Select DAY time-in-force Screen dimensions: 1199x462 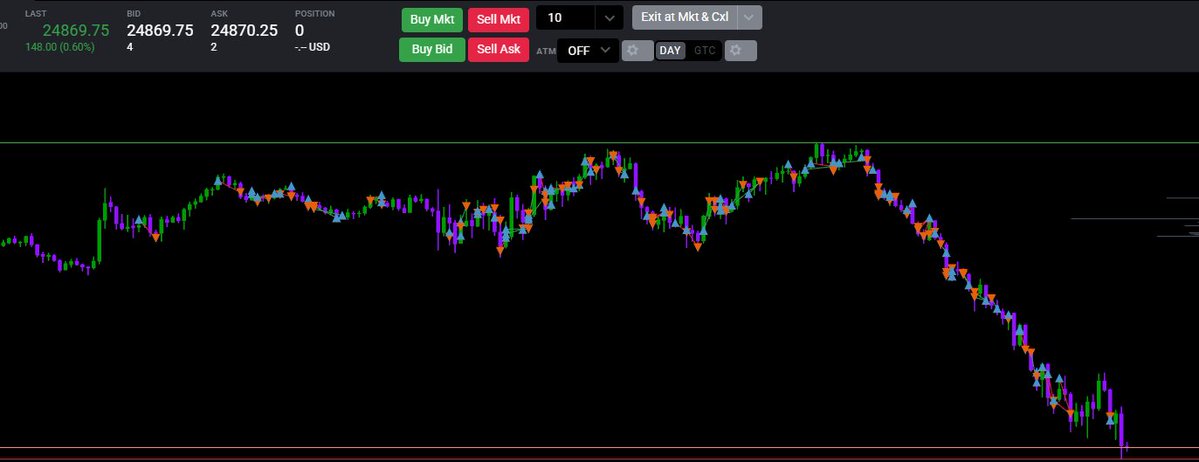point(670,50)
